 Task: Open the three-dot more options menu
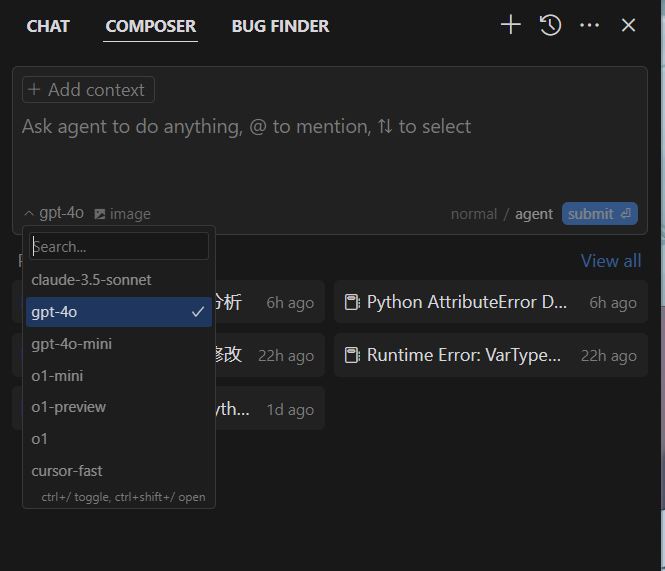(x=590, y=25)
